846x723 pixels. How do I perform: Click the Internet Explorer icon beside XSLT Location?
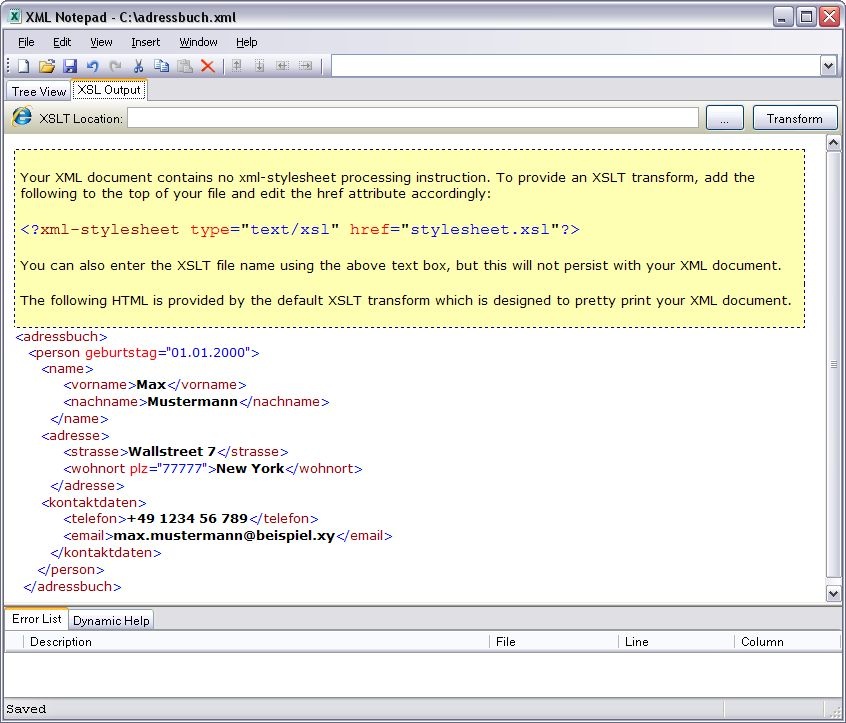click(x=21, y=118)
